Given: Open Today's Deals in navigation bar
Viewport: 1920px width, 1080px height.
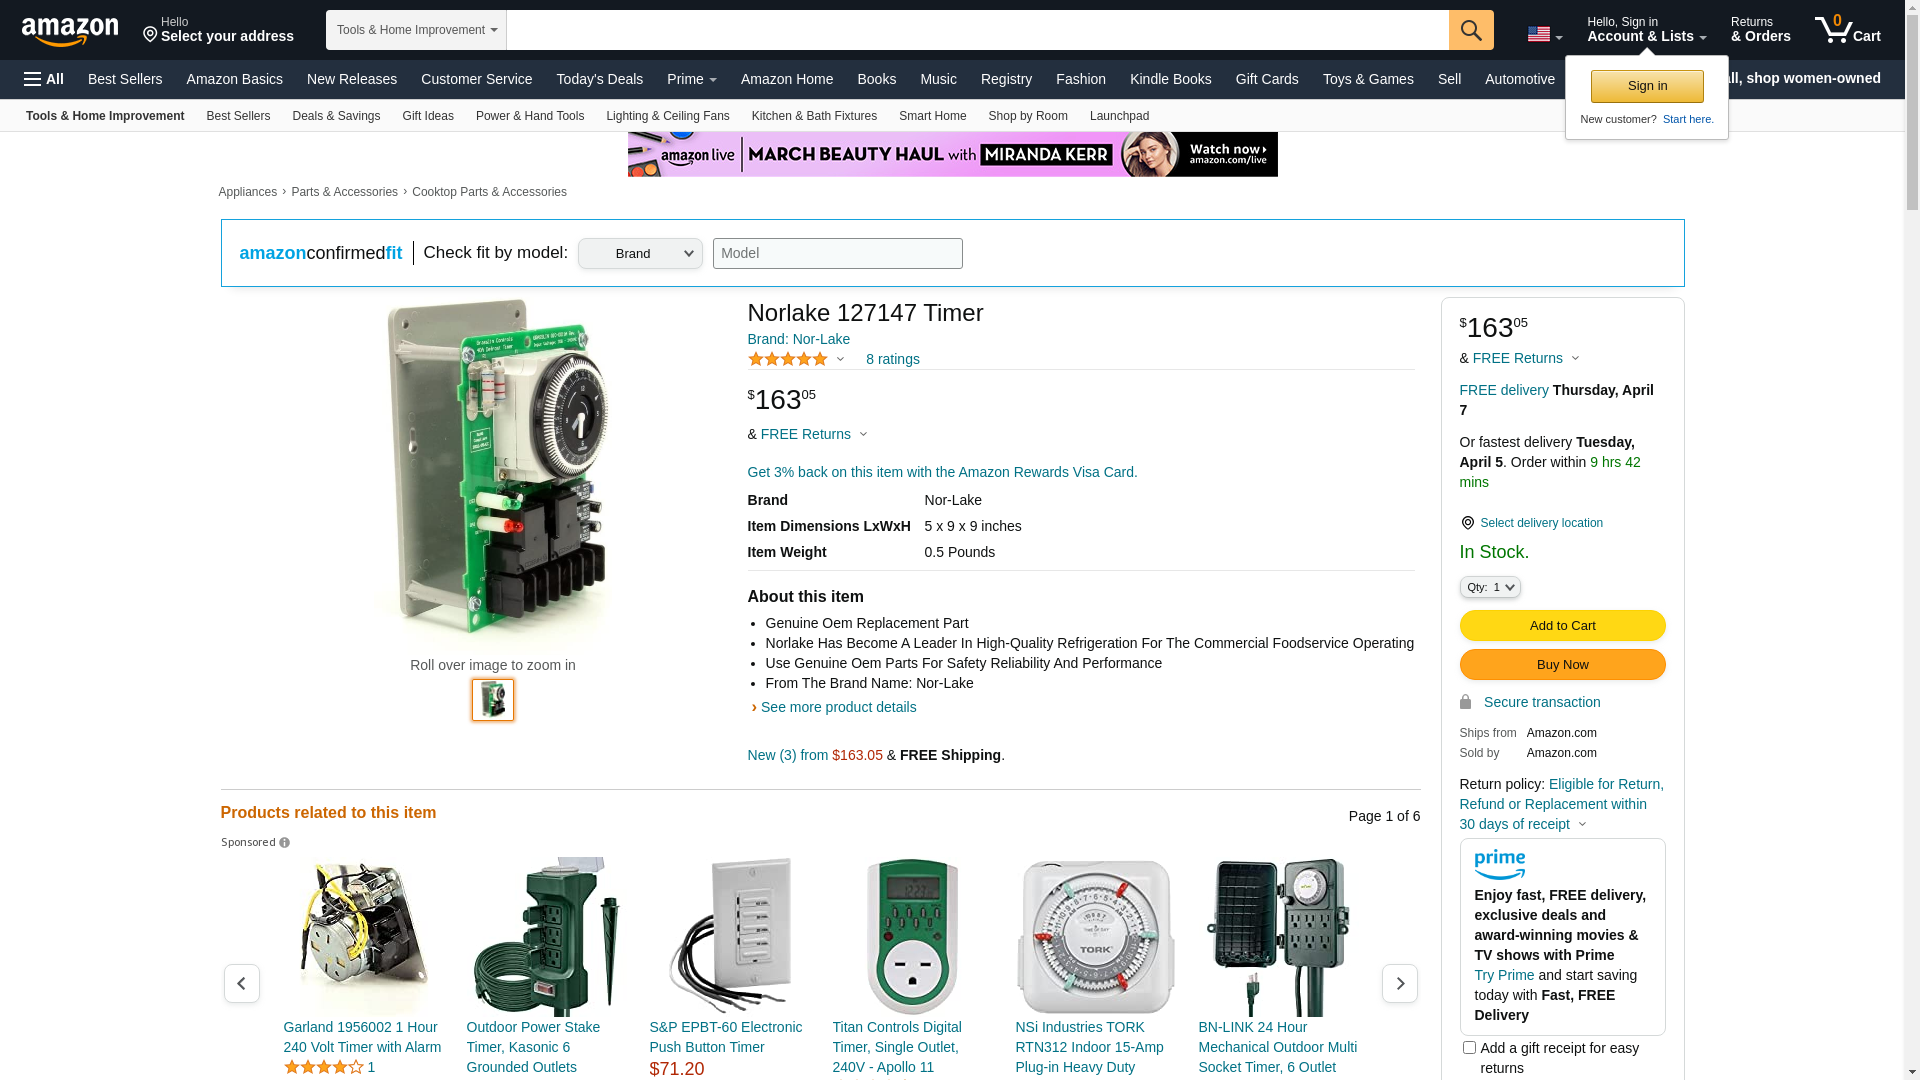Looking at the screenshot, I should coord(599,79).
